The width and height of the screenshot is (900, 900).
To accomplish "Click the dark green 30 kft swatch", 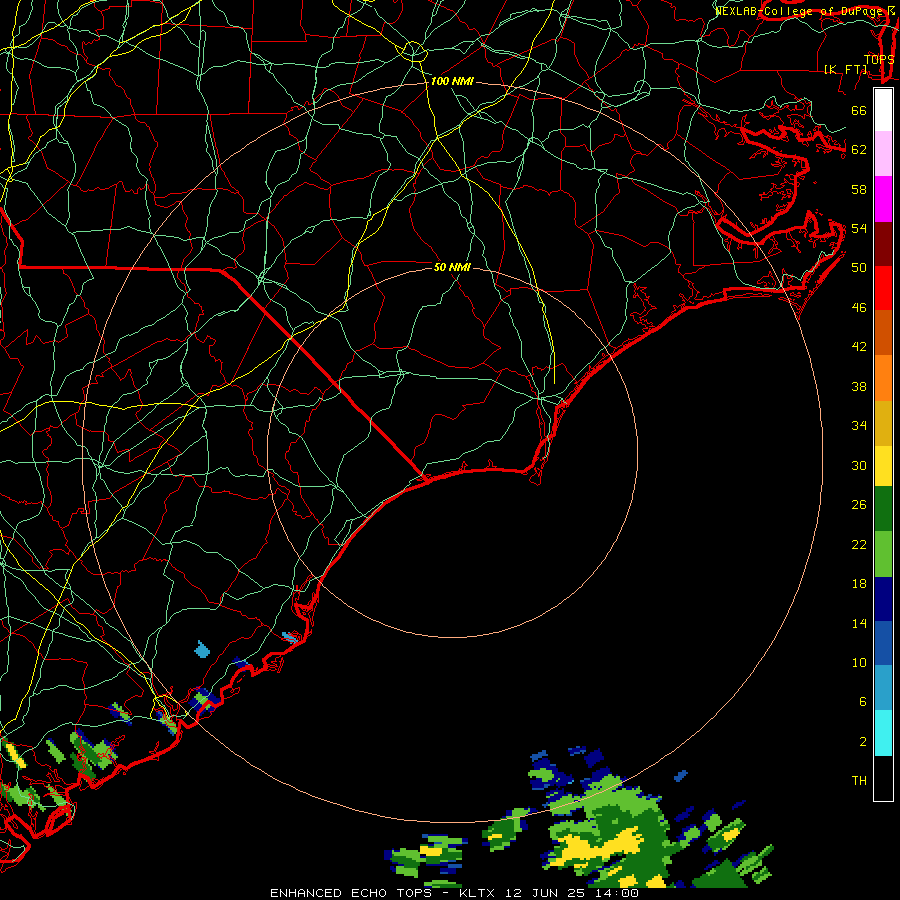I will click(x=883, y=509).
